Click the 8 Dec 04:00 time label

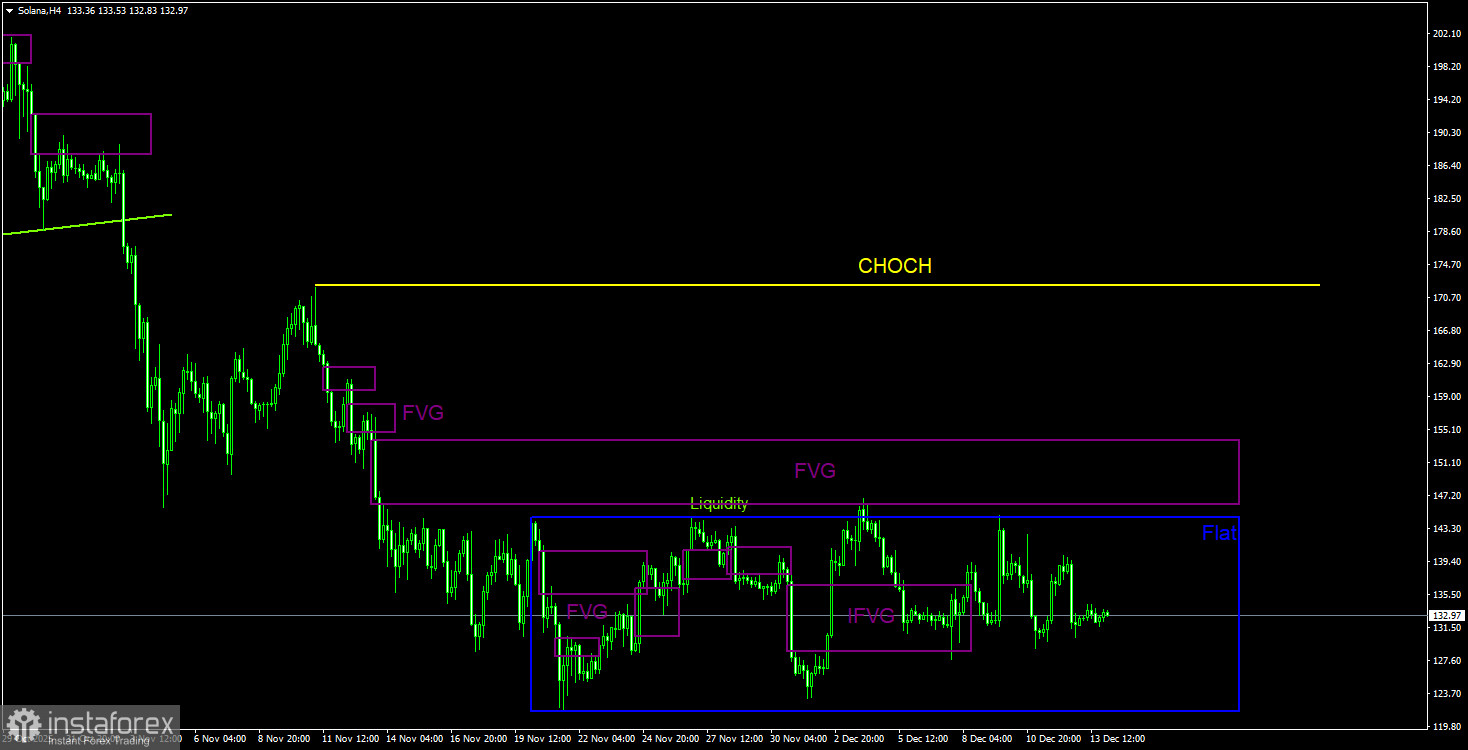click(x=988, y=739)
